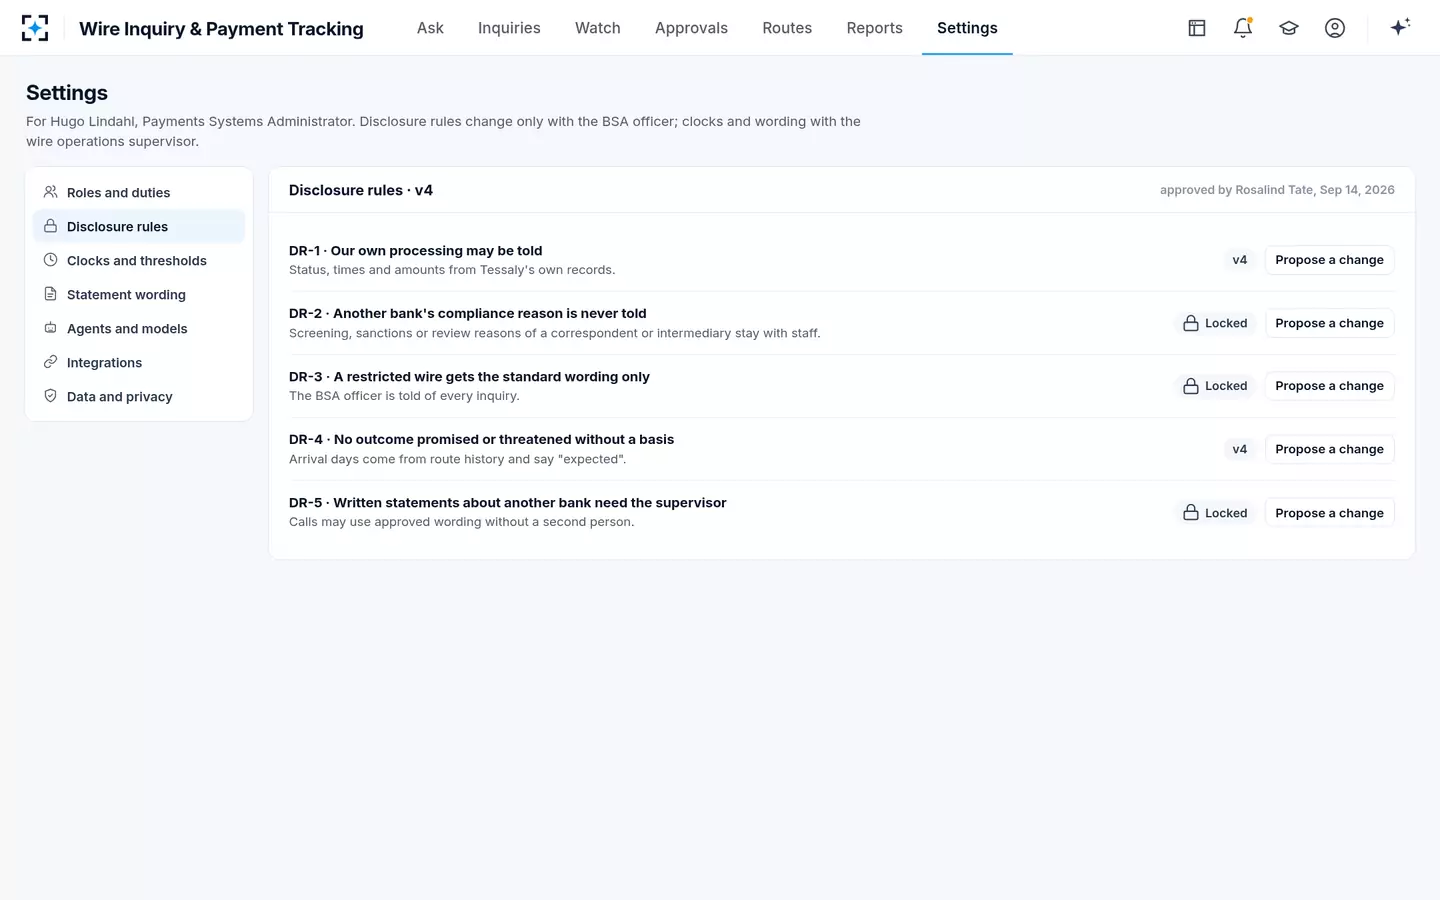Click the lock icon on DR-3 row
Viewport: 1440px width, 900px height.
tap(1191, 386)
